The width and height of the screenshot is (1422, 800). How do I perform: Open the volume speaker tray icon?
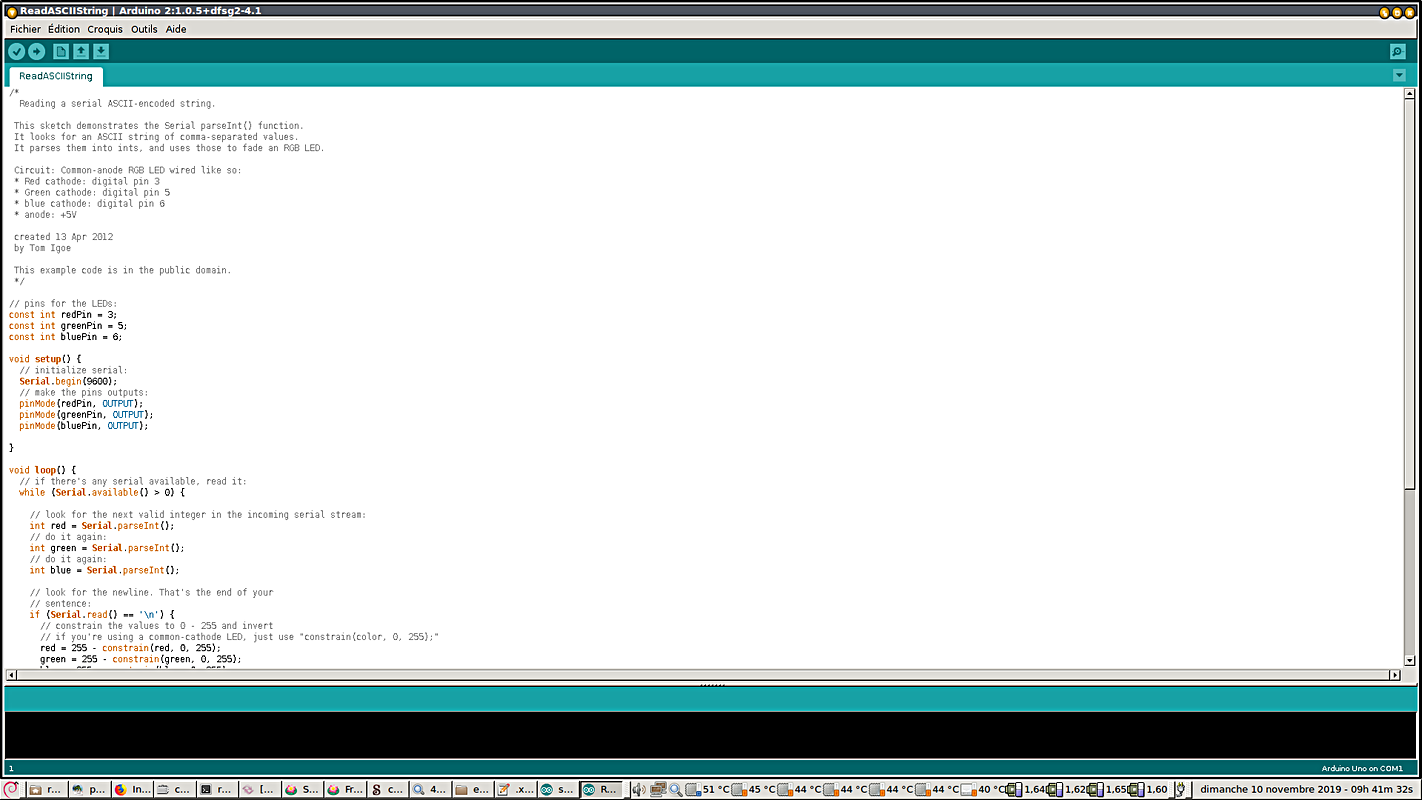coord(638,789)
